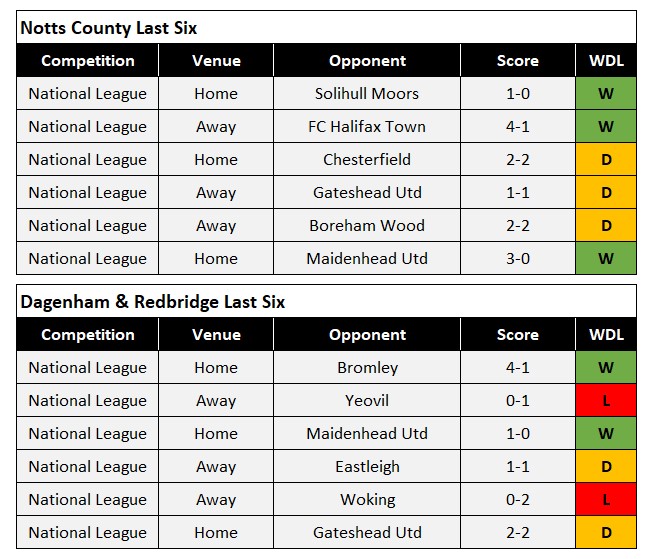Select the Woking opponent cell
653x559 pixels.
[367, 500]
